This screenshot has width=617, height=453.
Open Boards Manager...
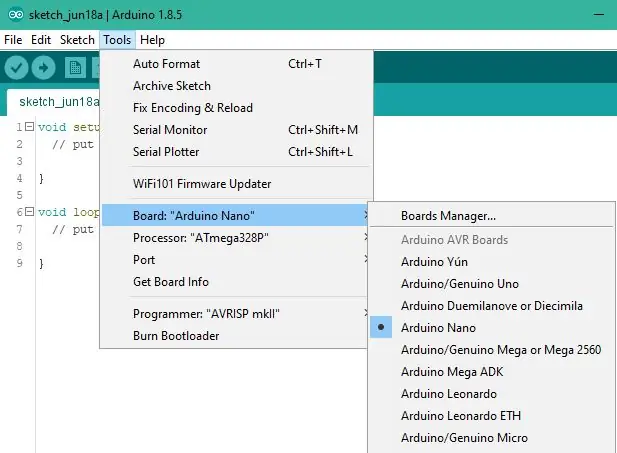(x=492, y=216)
